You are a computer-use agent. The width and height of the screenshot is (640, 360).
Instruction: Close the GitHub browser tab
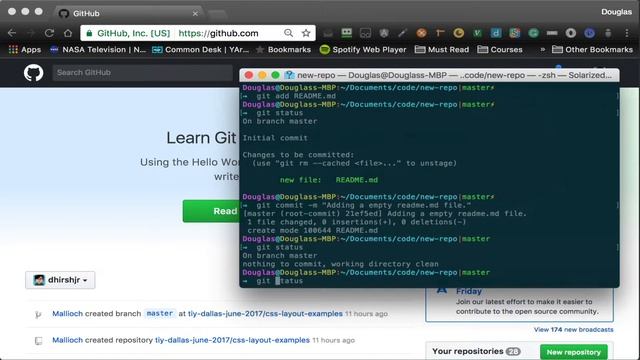point(195,13)
